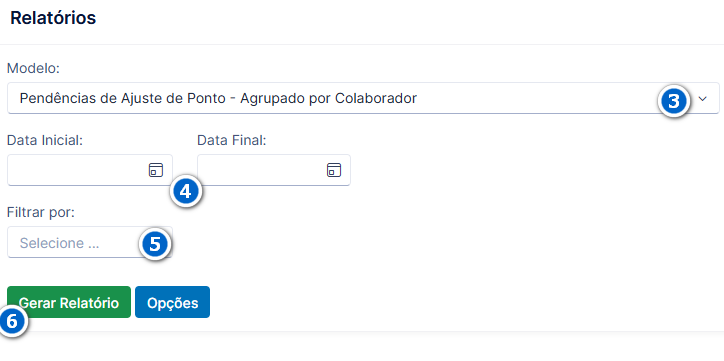Click the Modelo field label
The height and width of the screenshot is (361, 724).
[x=34, y=68]
